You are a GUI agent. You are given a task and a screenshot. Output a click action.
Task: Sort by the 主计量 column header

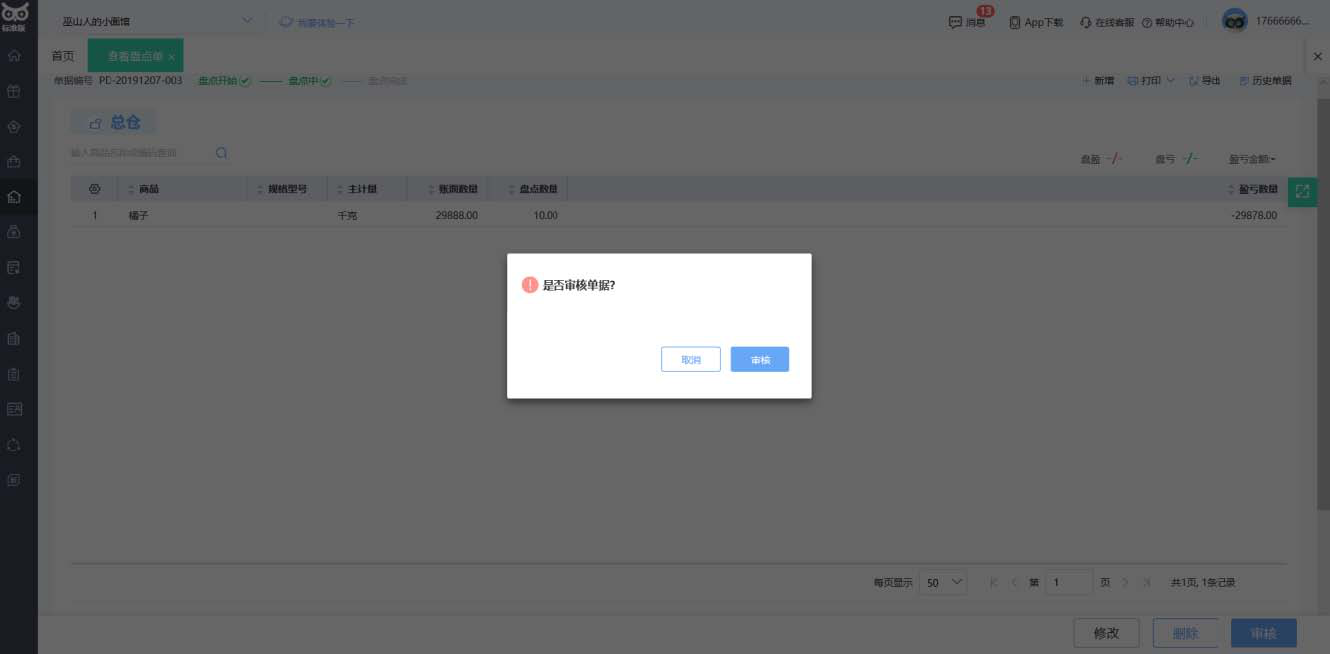coord(355,189)
